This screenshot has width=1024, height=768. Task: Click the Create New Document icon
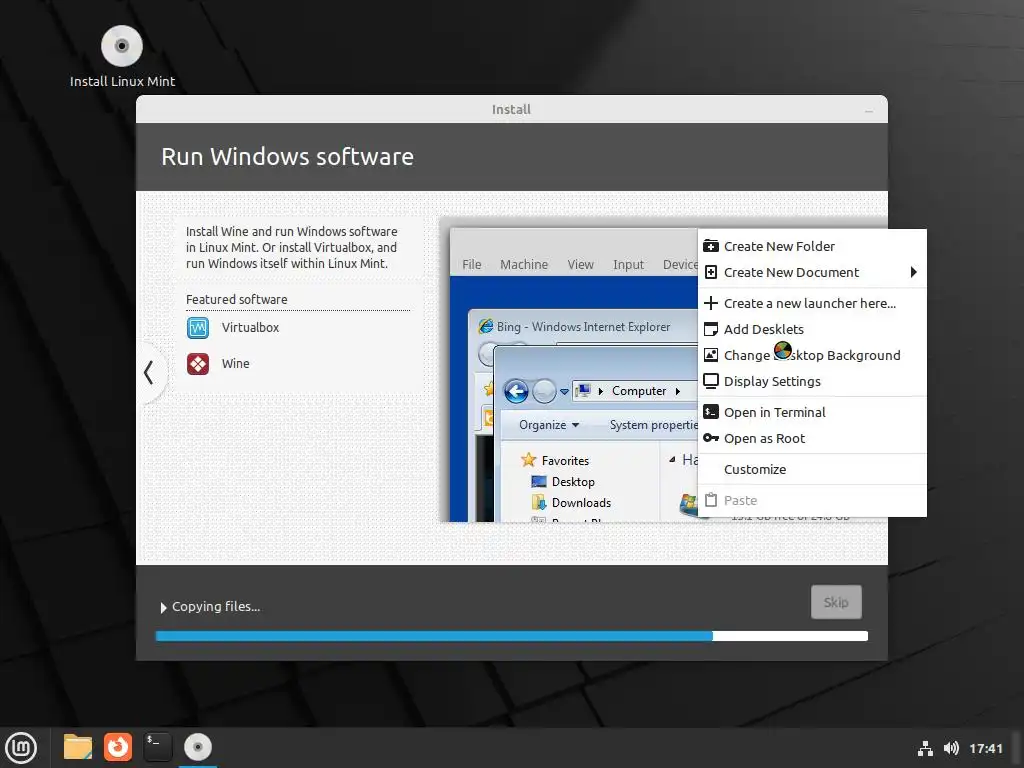click(x=711, y=272)
